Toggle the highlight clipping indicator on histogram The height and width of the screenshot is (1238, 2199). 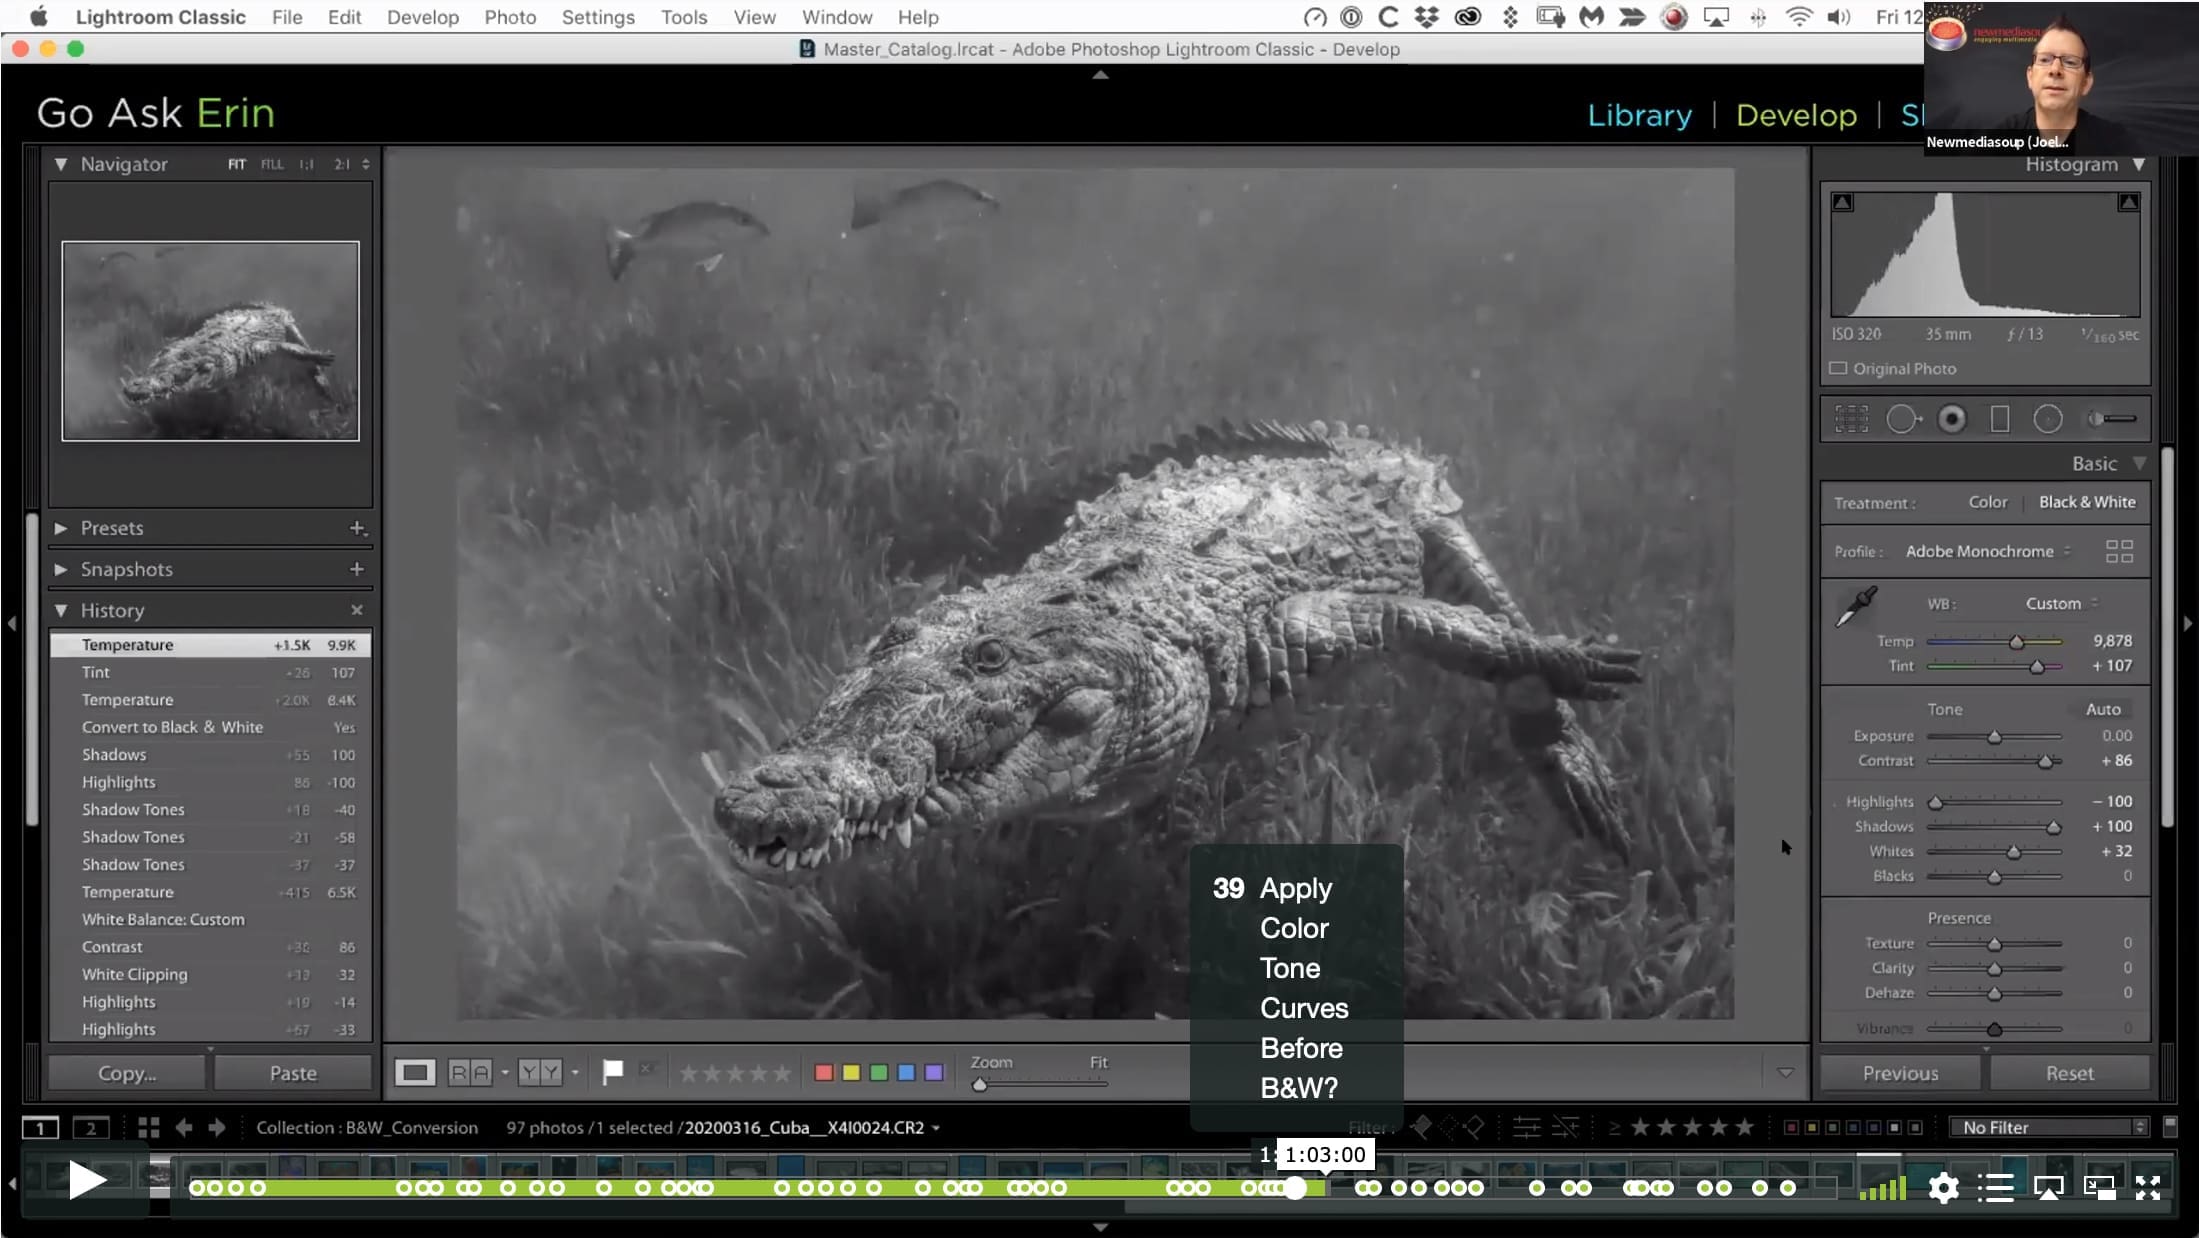click(x=2129, y=202)
